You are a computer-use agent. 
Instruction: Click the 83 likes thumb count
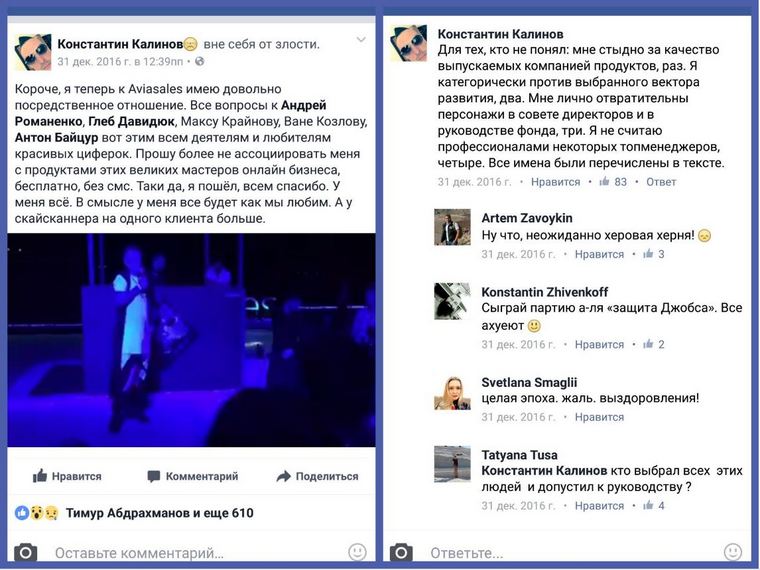pos(613,182)
